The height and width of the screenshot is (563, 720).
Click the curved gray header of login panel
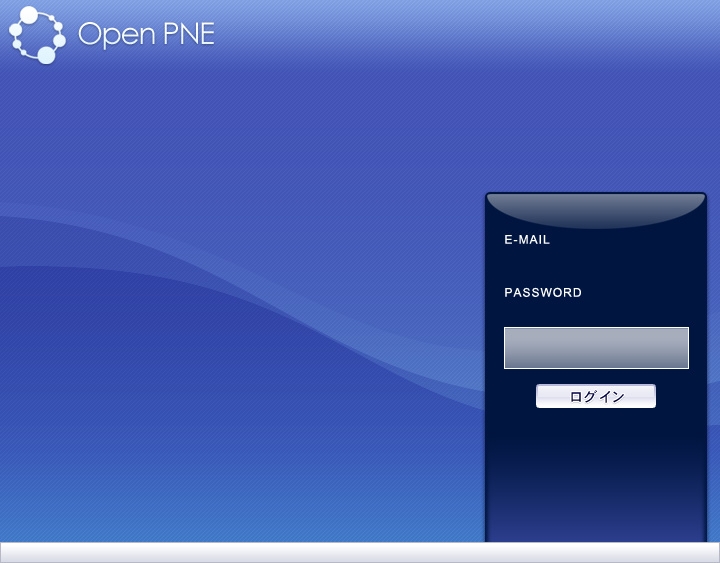click(596, 208)
